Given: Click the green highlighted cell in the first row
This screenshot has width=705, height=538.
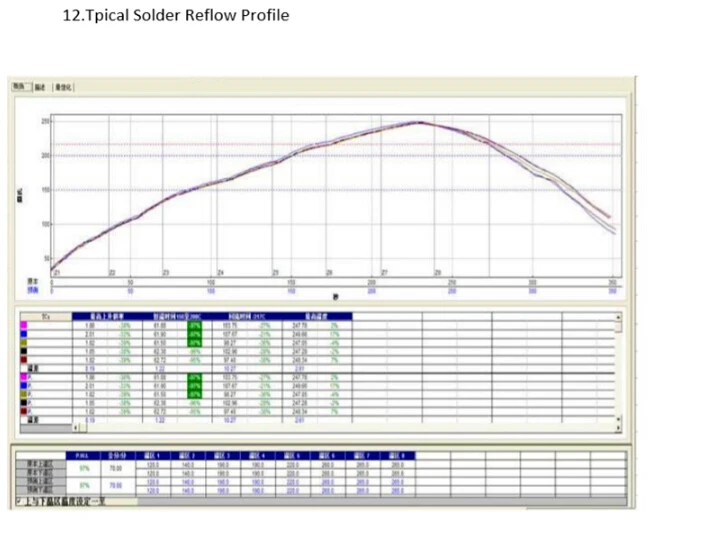Looking at the screenshot, I should 194,325.
